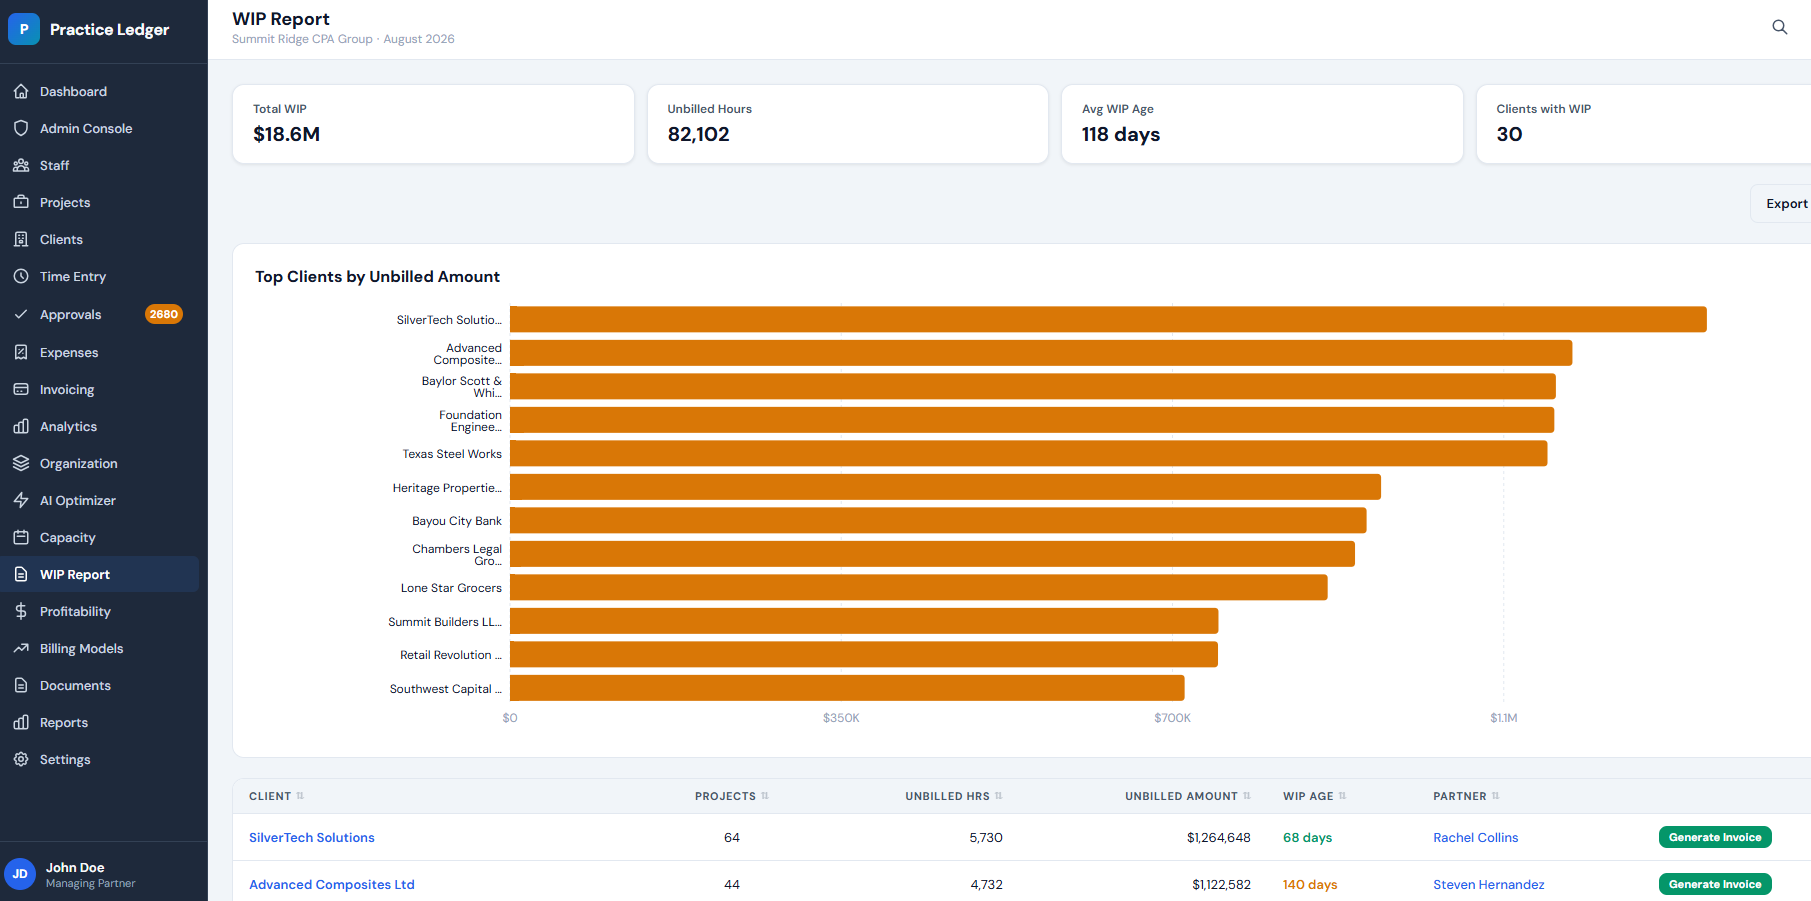Click the Lone Star Grocers bar
1811x901 pixels.
[919, 587]
